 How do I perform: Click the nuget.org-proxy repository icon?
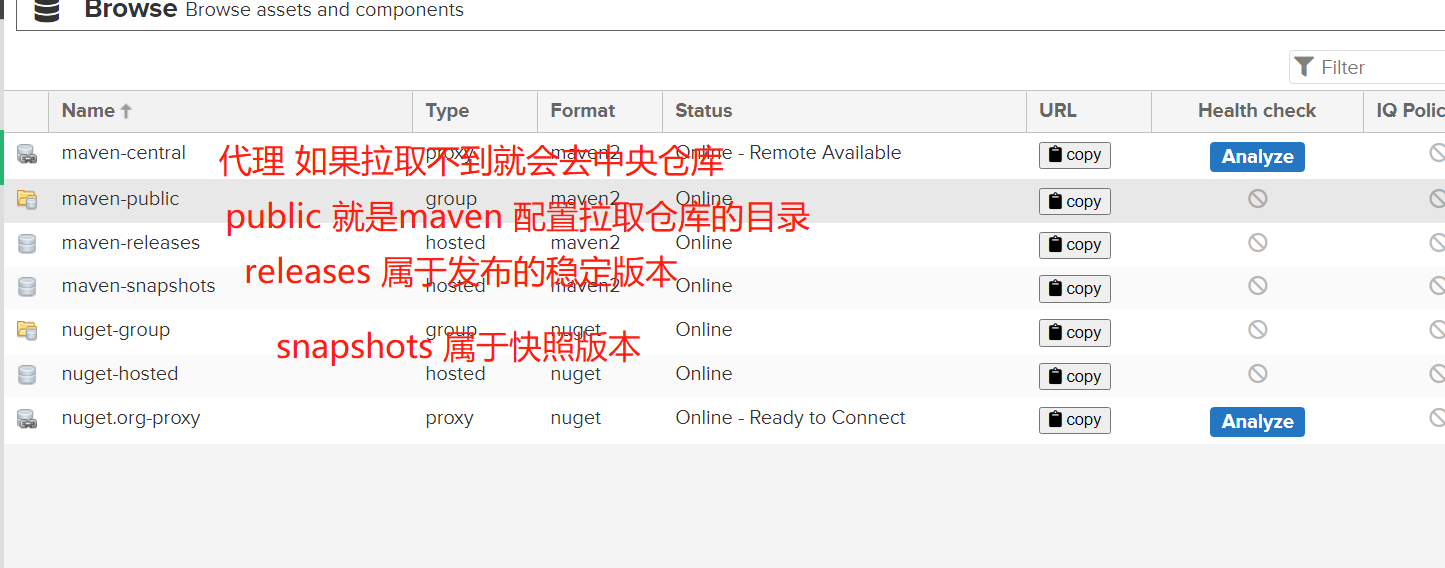(27, 419)
